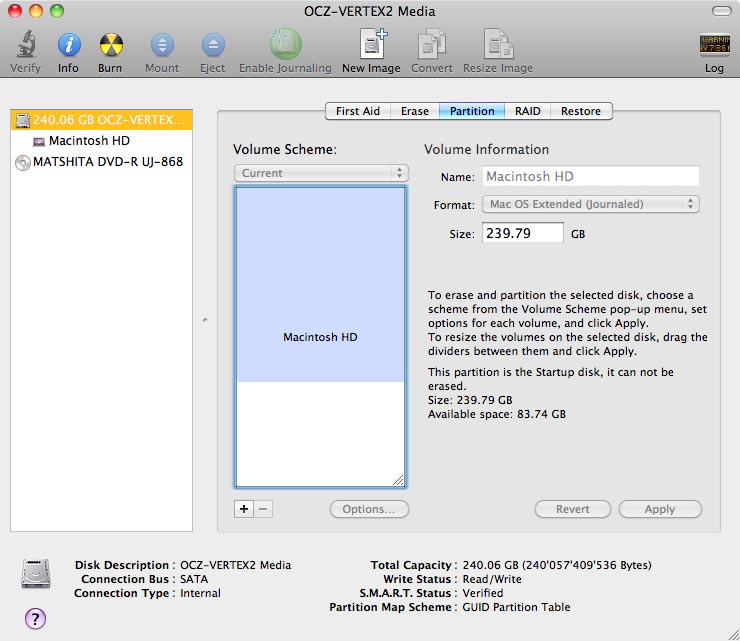Viewport: 740px width, 641px height.
Task: Switch to the RAID tab
Action: coord(528,111)
